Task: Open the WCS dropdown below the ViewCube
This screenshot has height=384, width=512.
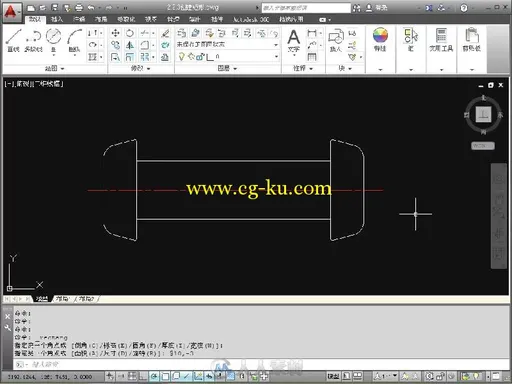Action: [x=482, y=146]
